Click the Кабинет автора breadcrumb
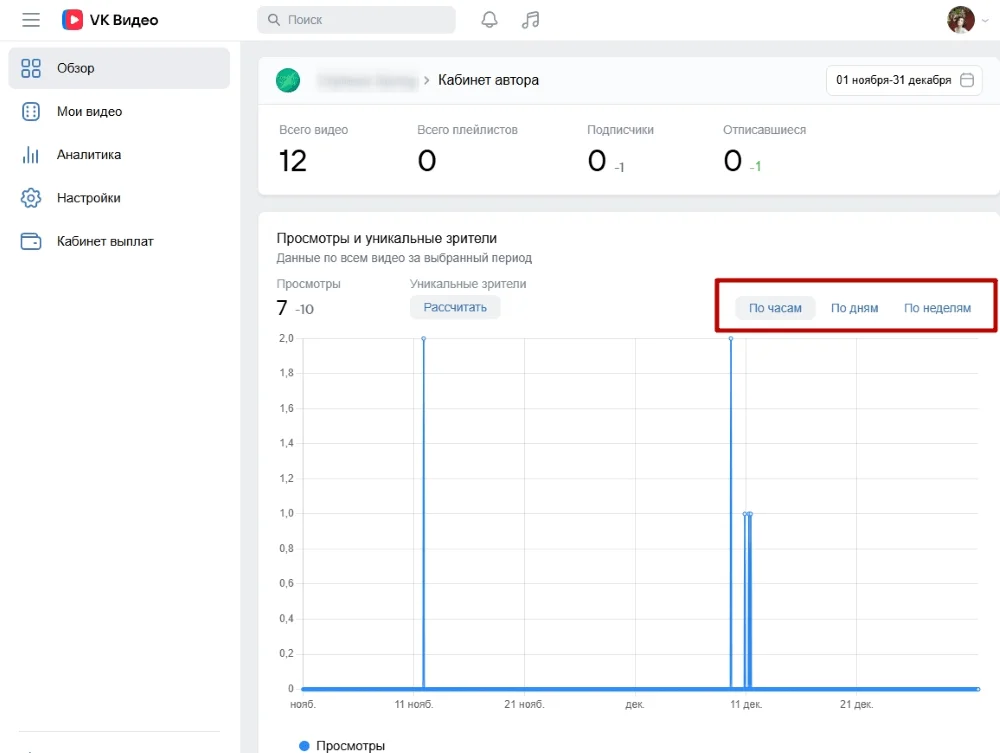The height and width of the screenshot is (753, 1000). (488, 80)
